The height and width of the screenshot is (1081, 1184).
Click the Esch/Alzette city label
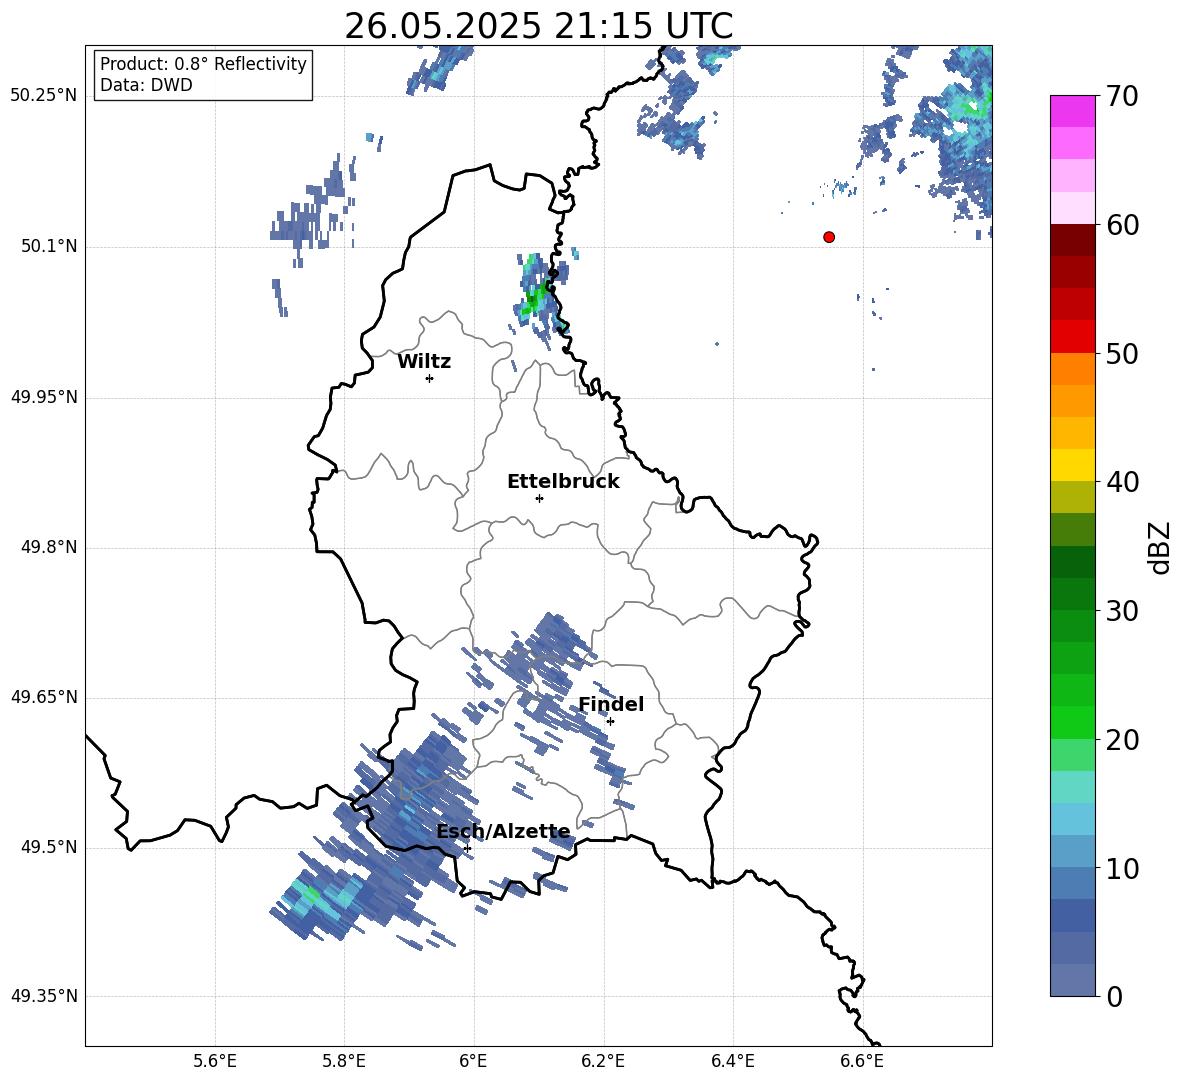click(x=504, y=832)
